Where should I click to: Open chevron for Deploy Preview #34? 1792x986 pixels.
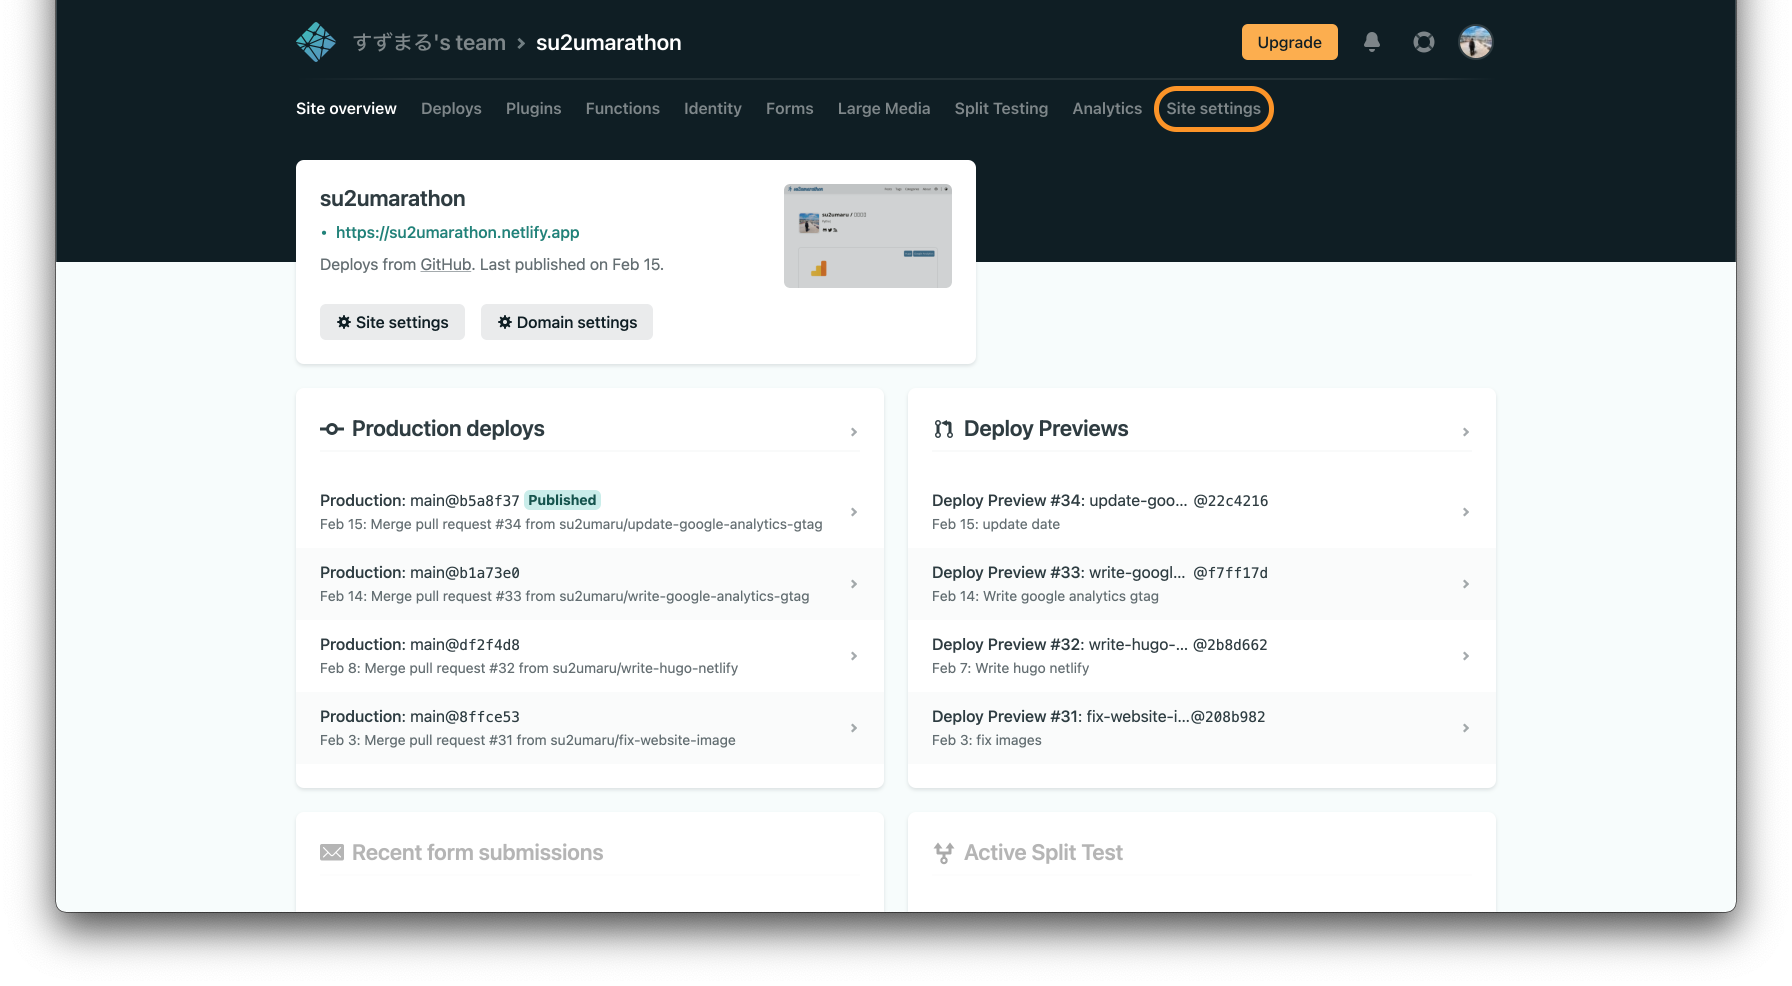click(1466, 512)
